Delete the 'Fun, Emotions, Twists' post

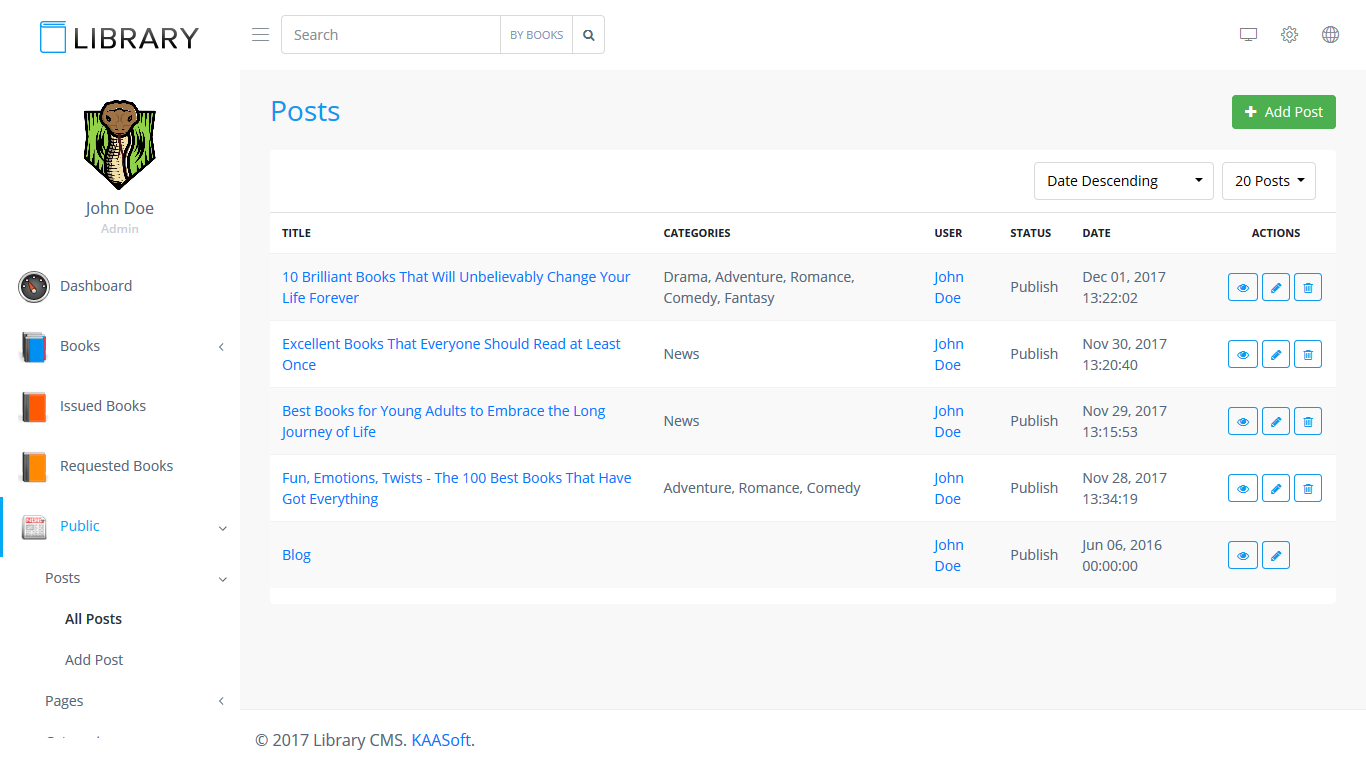(x=1308, y=488)
